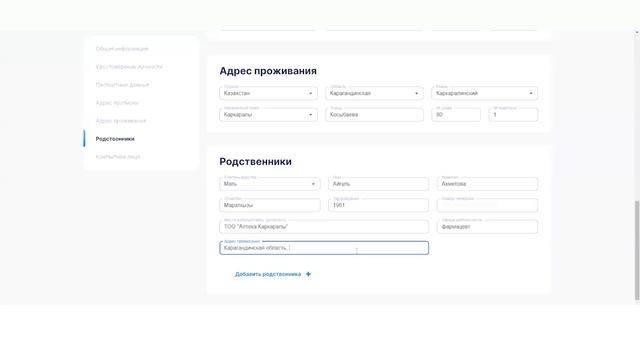The image size is (640, 360).
Task: Go to Адрес проживания sidebar section
Action: (x=121, y=121)
